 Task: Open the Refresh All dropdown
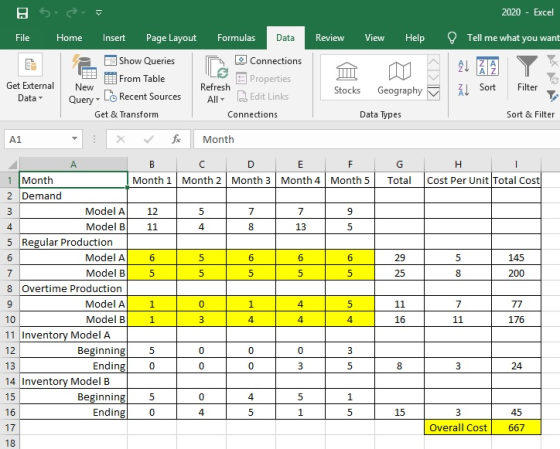pyautogui.click(x=215, y=79)
